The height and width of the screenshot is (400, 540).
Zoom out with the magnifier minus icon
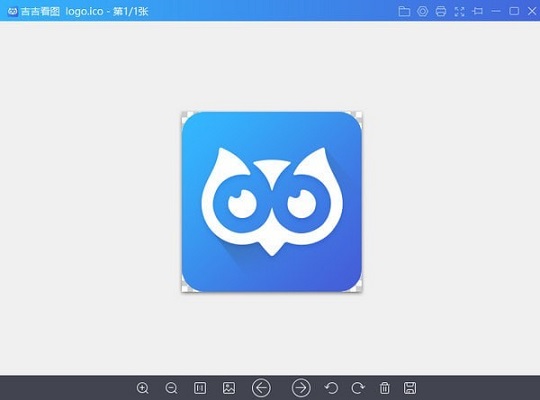point(171,388)
